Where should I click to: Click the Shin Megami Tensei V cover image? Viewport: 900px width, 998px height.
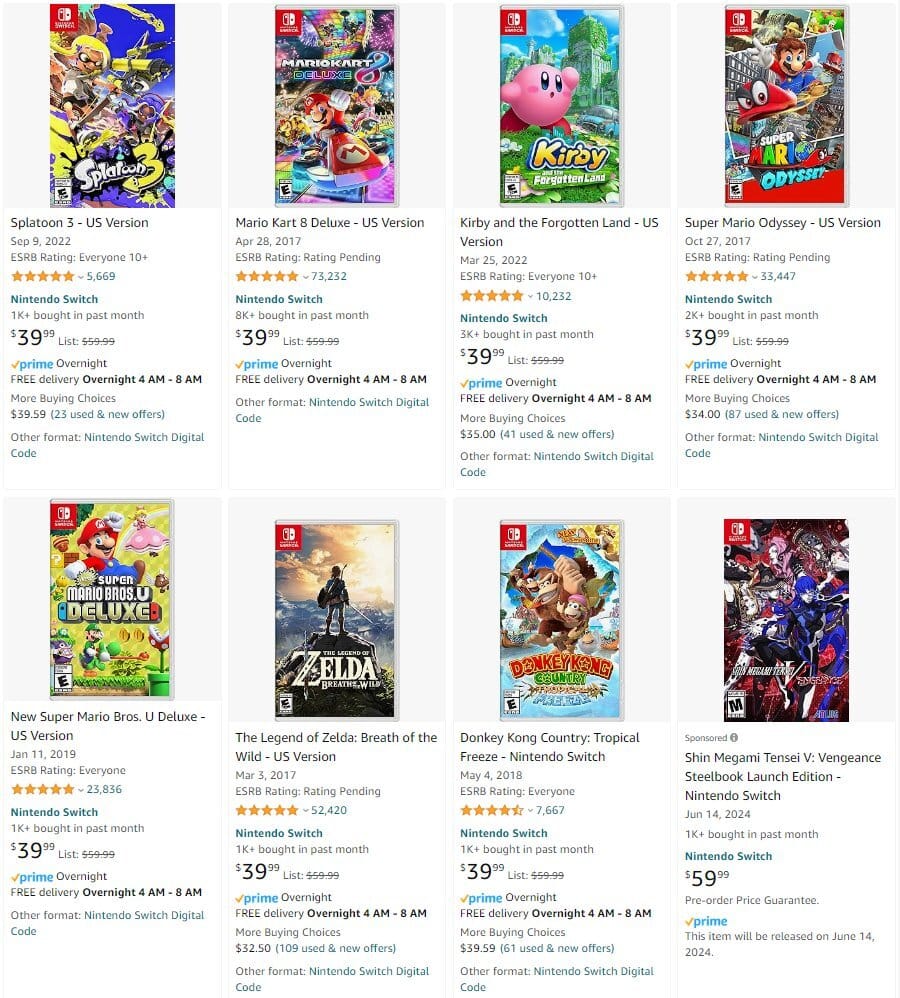pos(786,620)
